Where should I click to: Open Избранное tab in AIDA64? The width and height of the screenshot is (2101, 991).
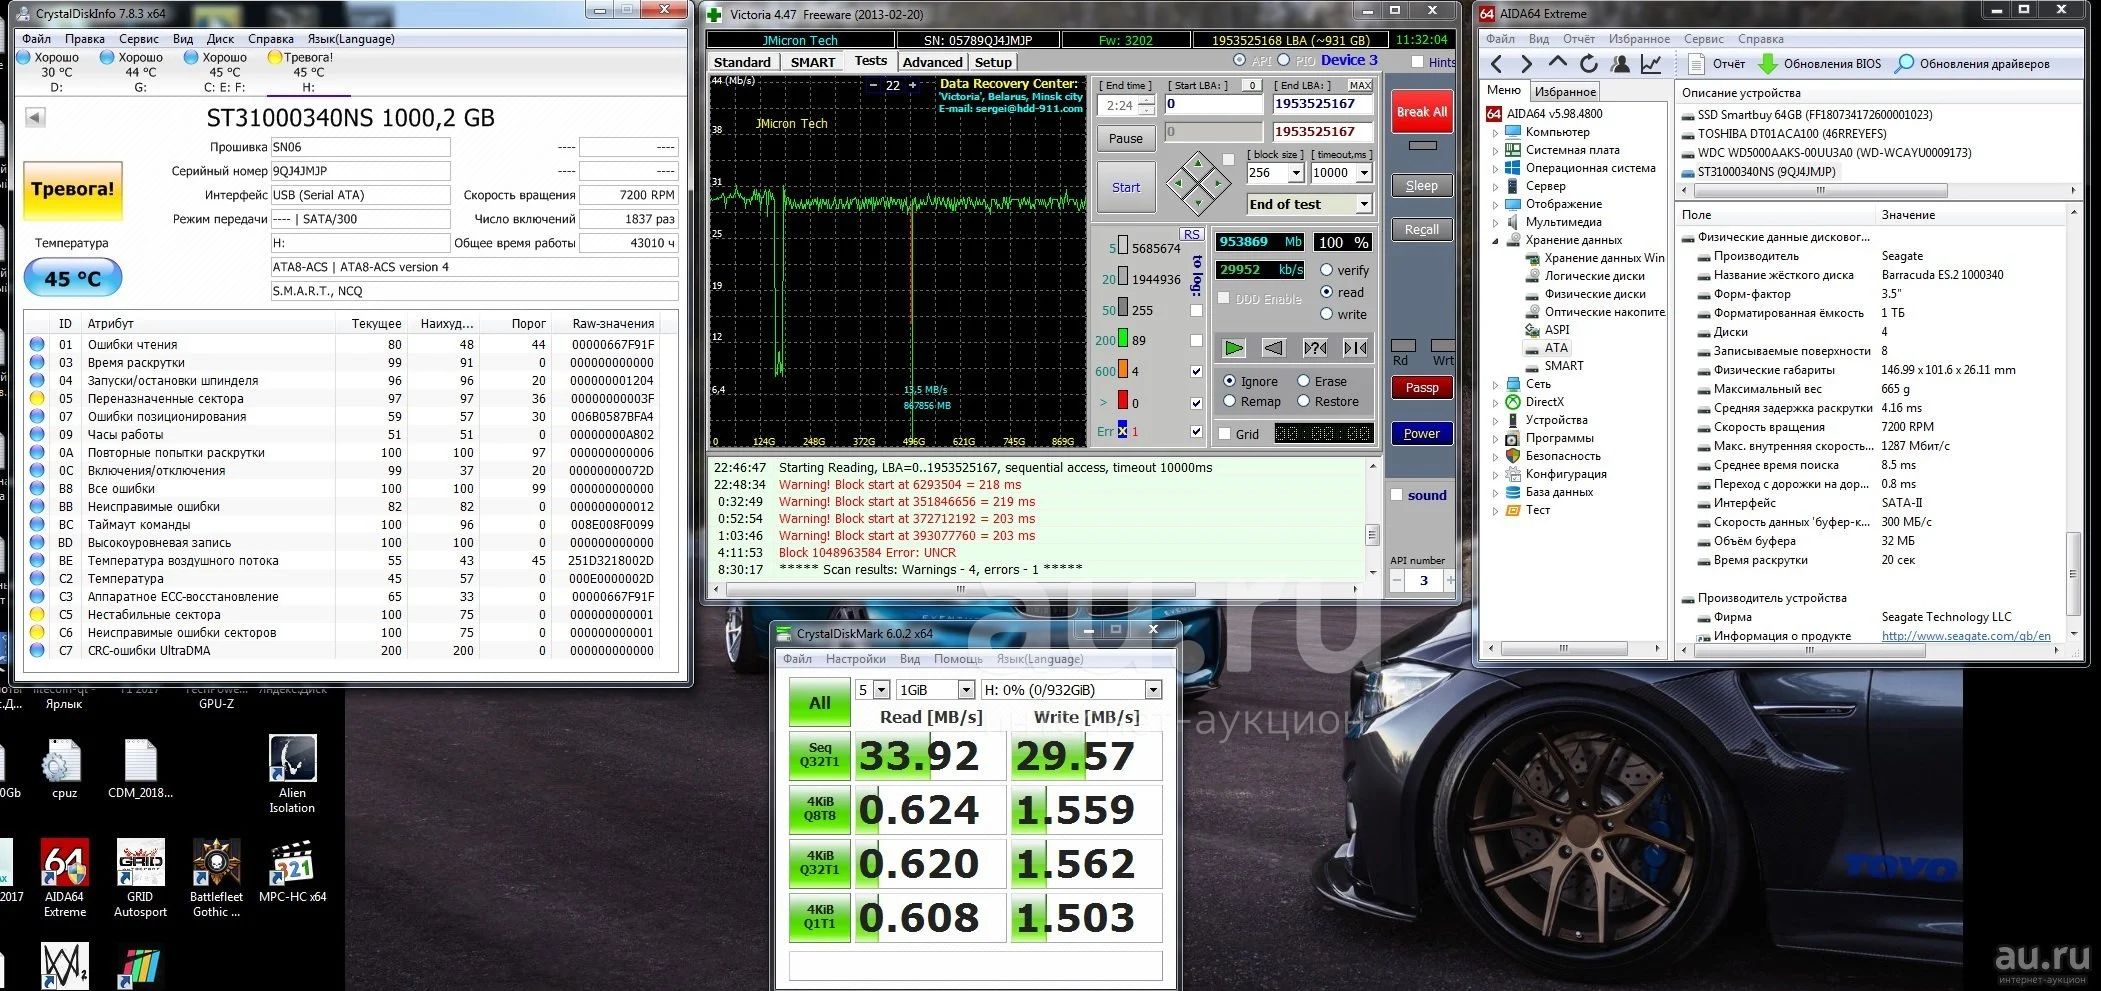click(1565, 91)
